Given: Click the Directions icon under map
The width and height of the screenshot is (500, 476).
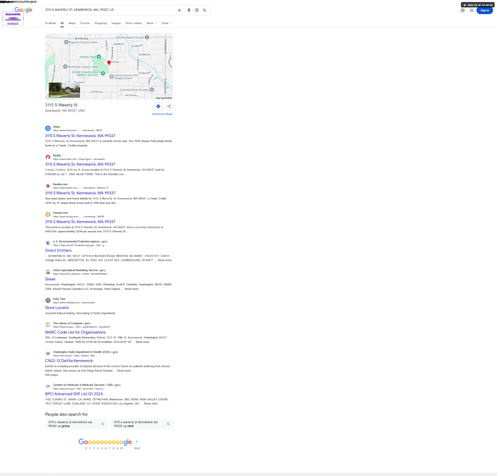Looking at the screenshot, I should (x=158, y=106).
